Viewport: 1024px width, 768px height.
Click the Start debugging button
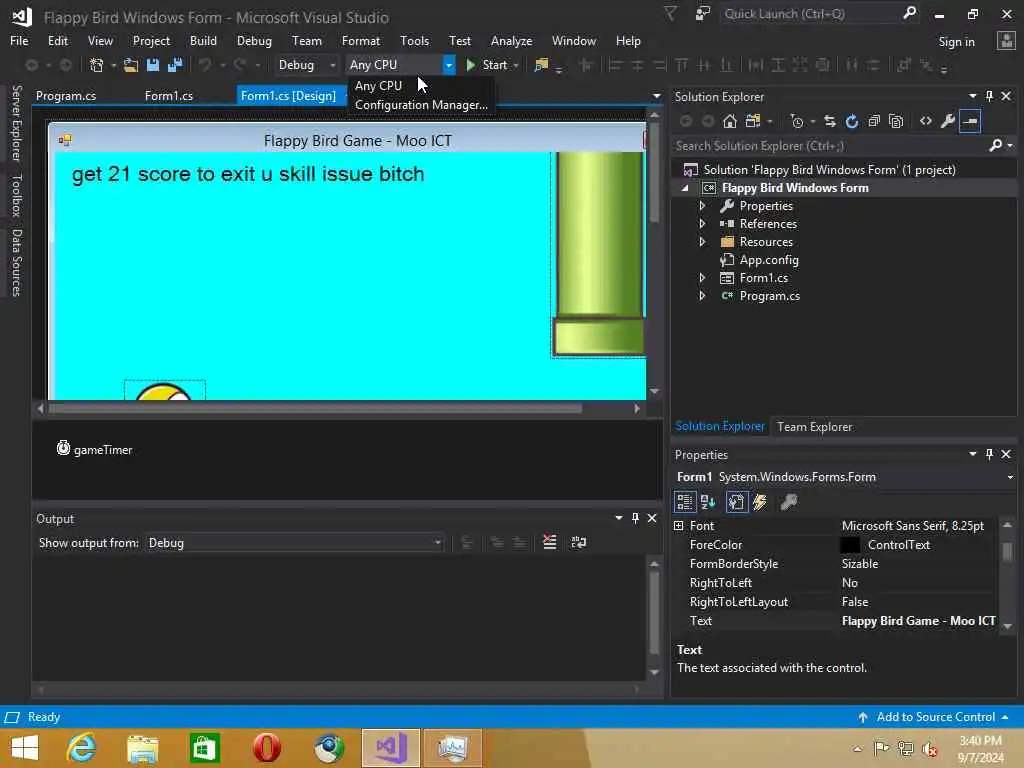[x=487, y=65]
